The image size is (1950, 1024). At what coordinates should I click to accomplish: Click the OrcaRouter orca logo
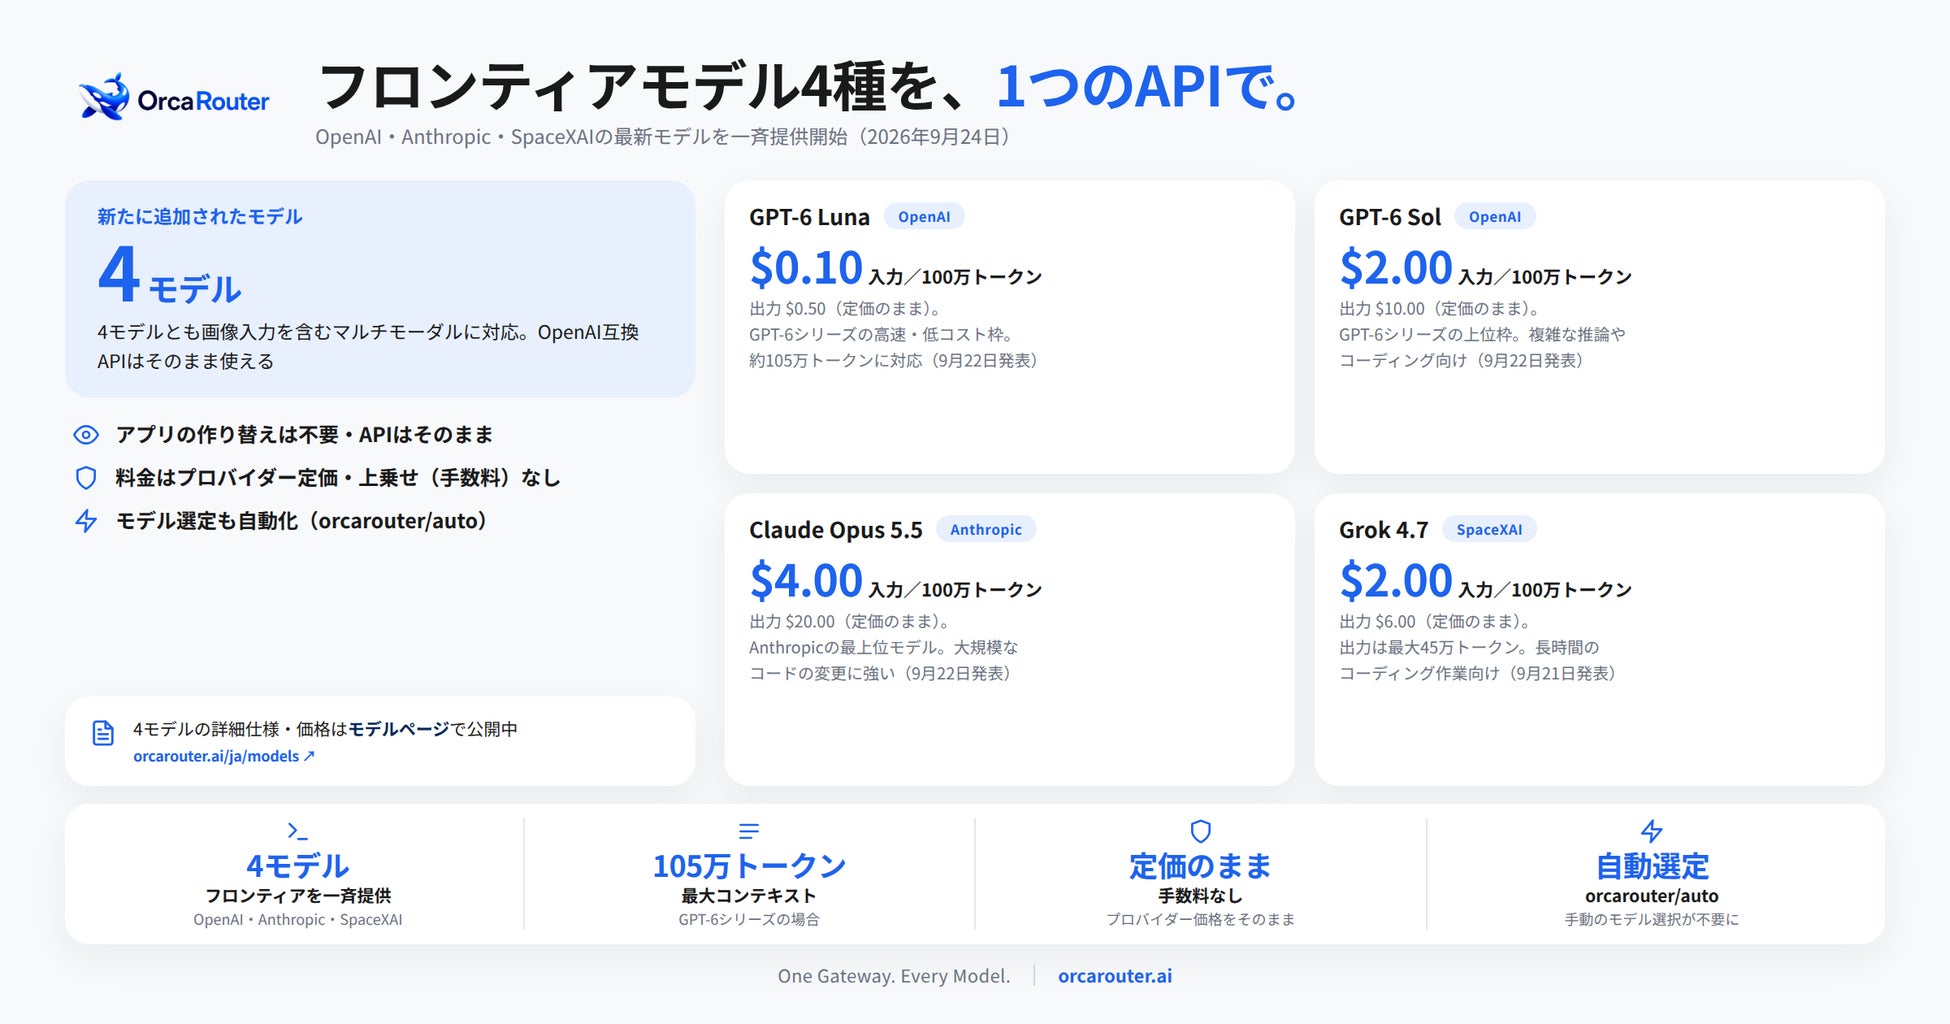click(104, 98)
